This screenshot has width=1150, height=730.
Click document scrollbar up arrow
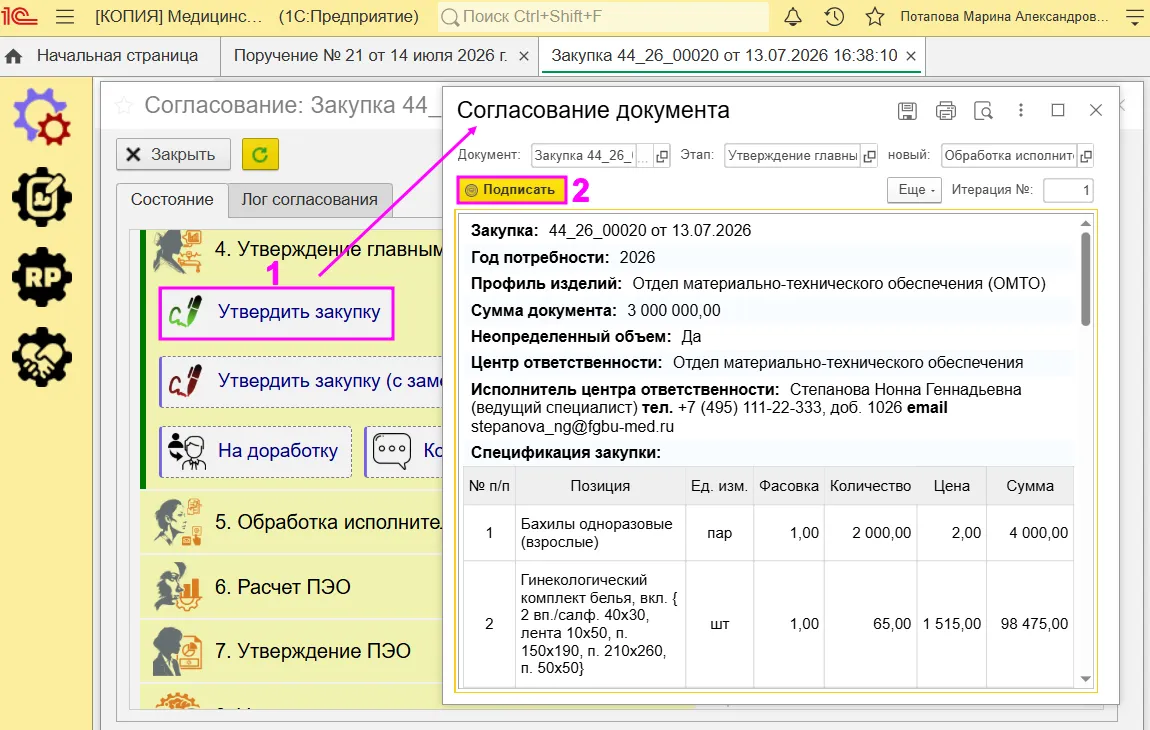(1085, 223)
